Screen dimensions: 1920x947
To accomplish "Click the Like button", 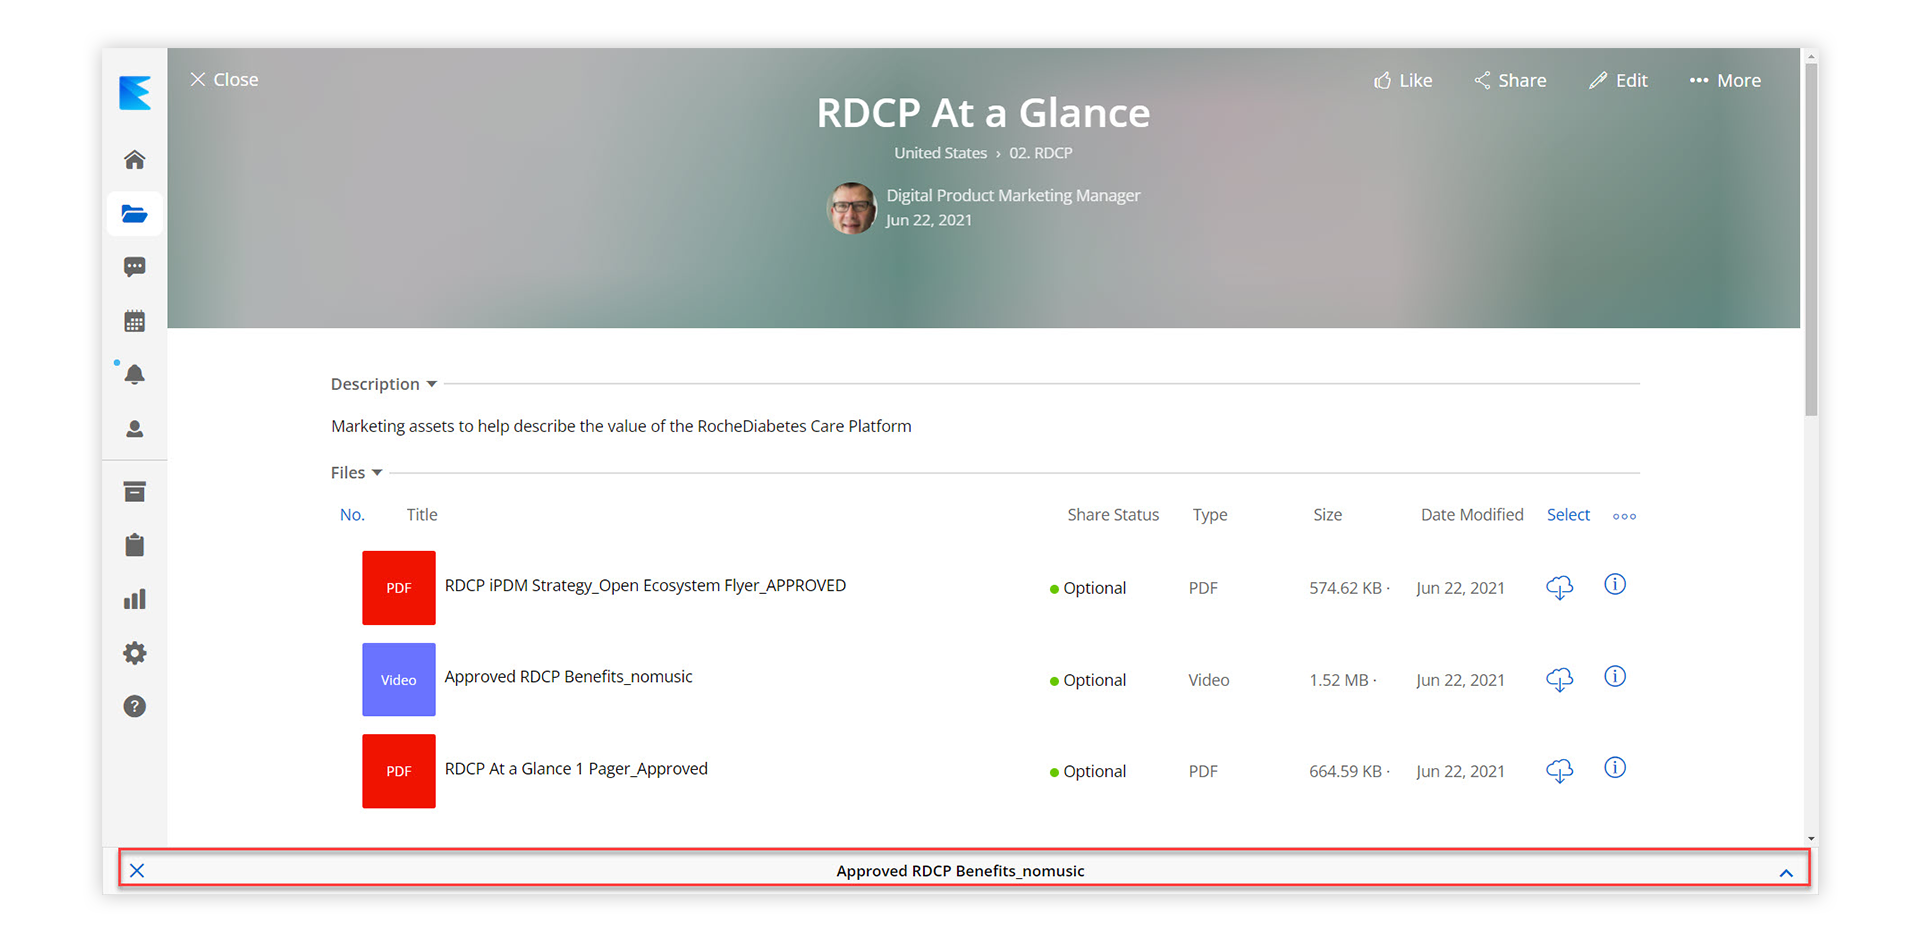I will [x=1403, y=80].
